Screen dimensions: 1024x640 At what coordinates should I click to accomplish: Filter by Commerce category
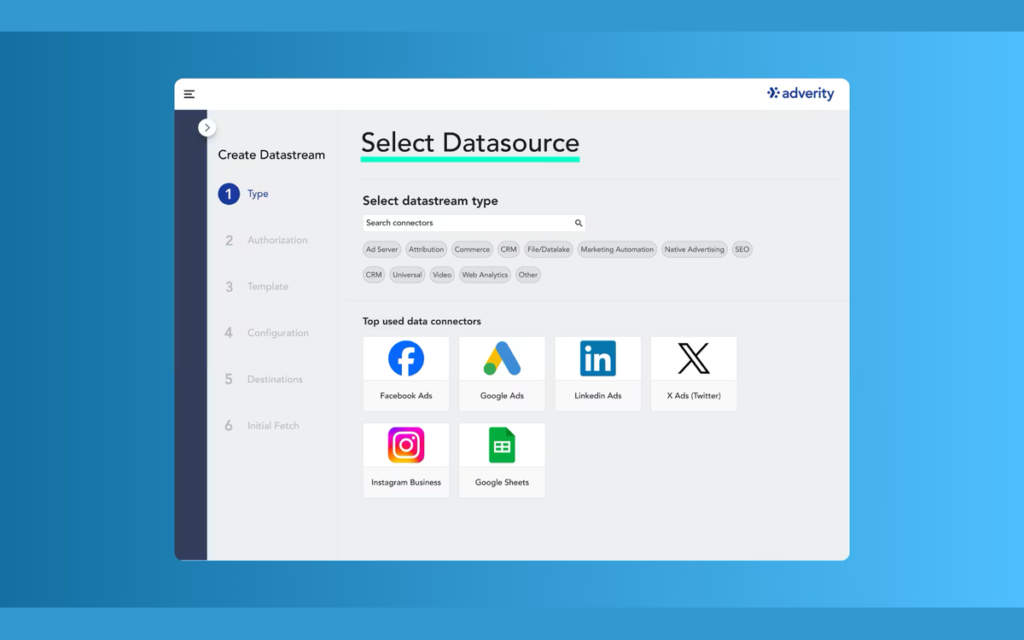point(472,249)
